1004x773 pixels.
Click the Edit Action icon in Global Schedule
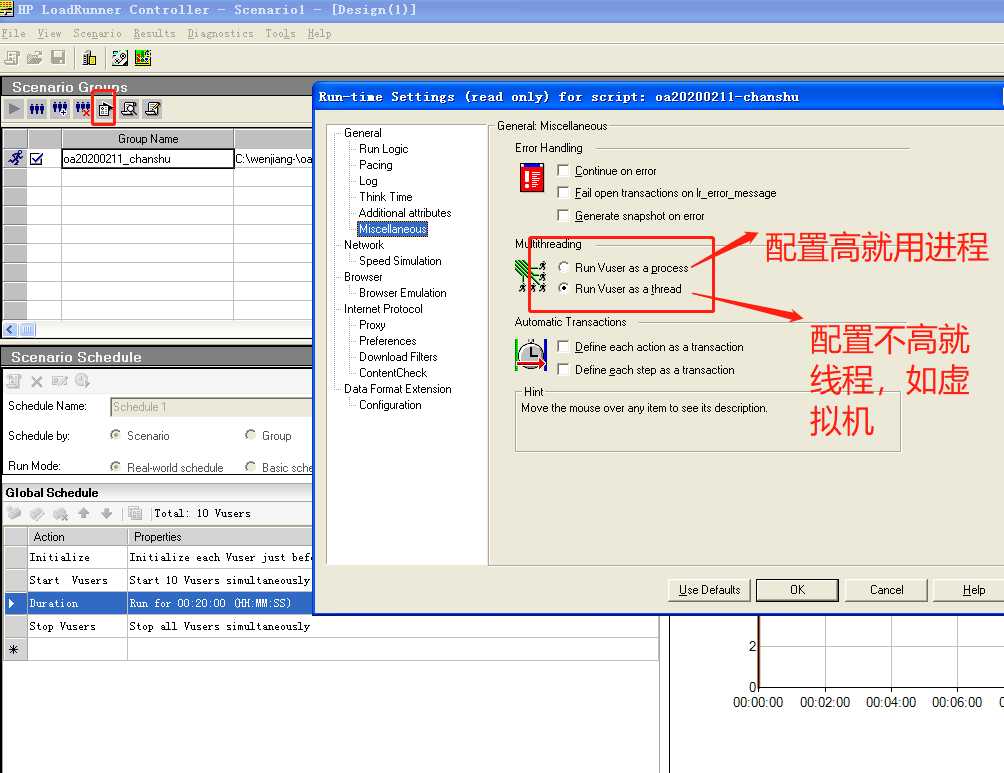tap(37, 513)
